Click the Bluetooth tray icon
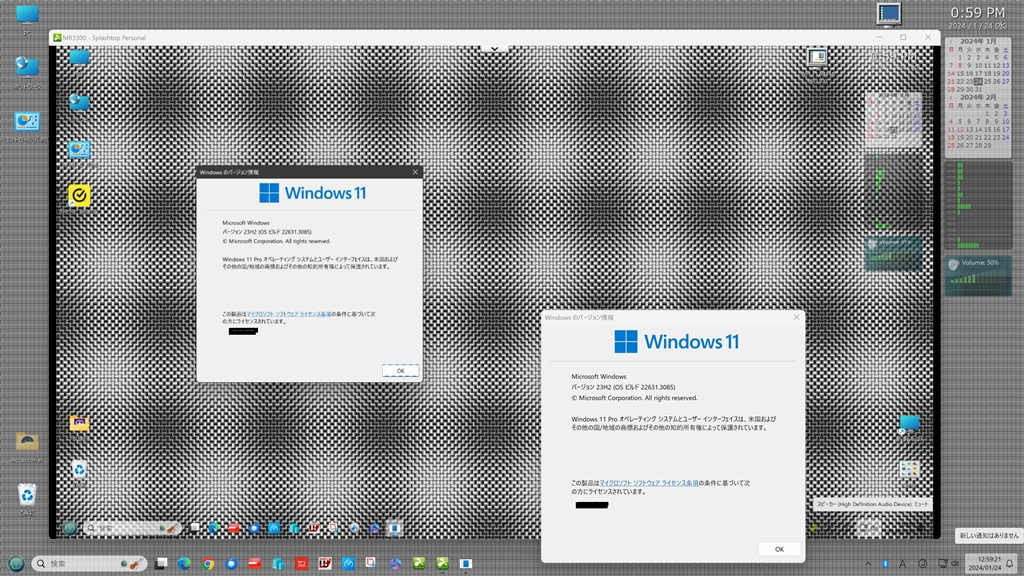 [885, 564]
